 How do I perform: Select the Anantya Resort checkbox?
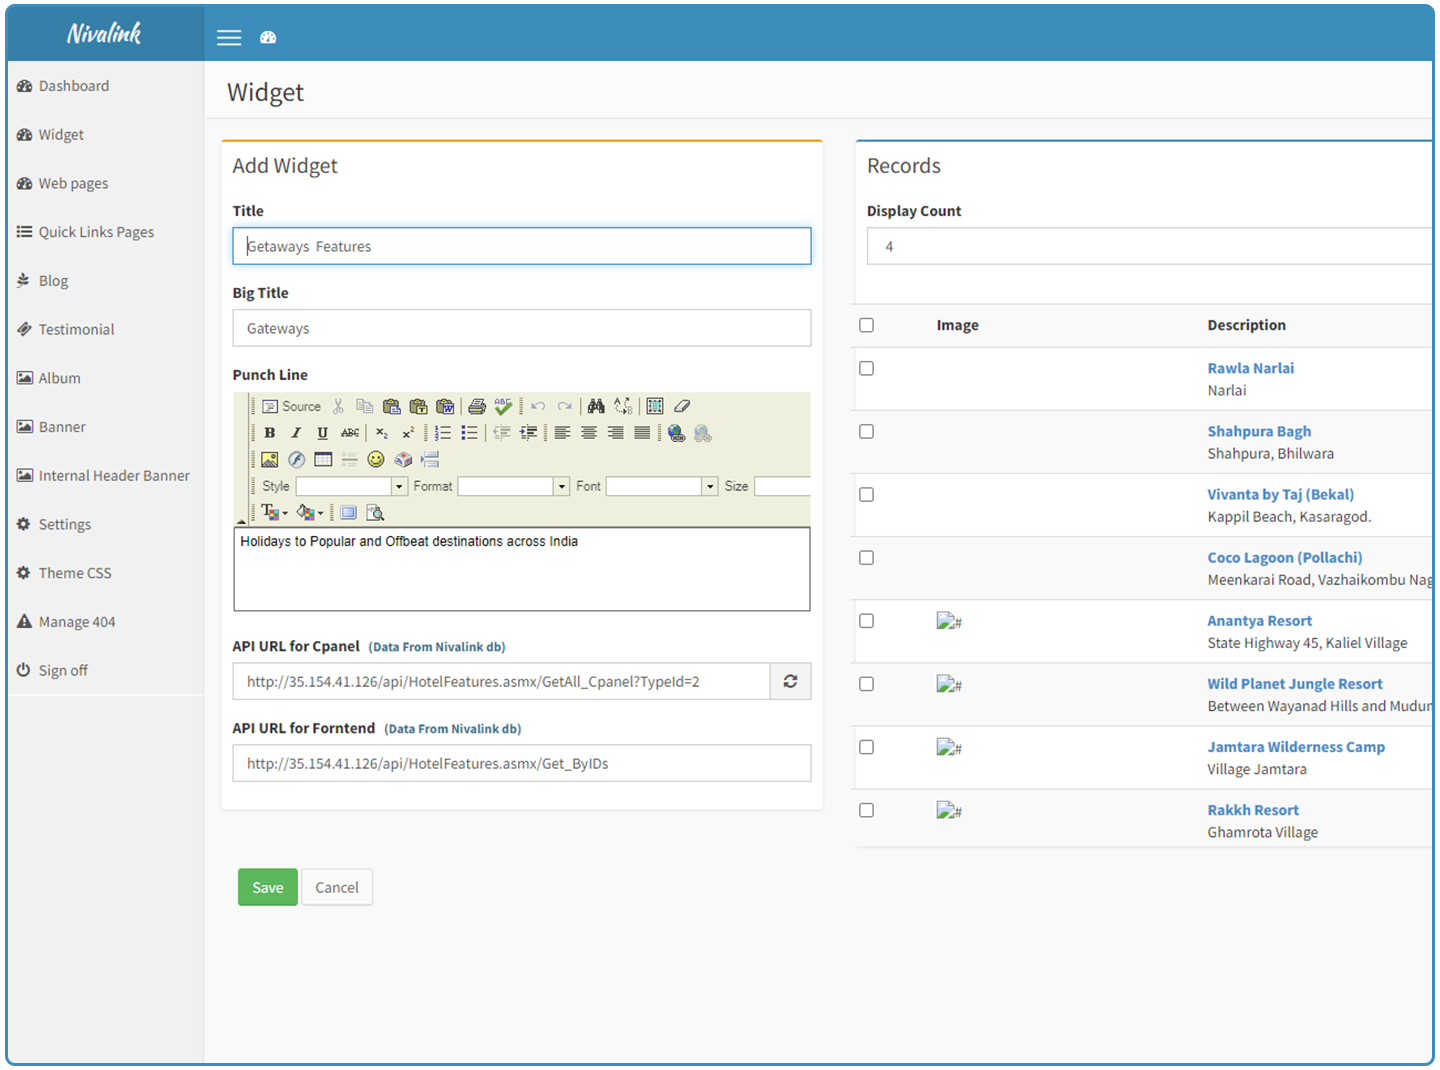[x=866, y=621]
